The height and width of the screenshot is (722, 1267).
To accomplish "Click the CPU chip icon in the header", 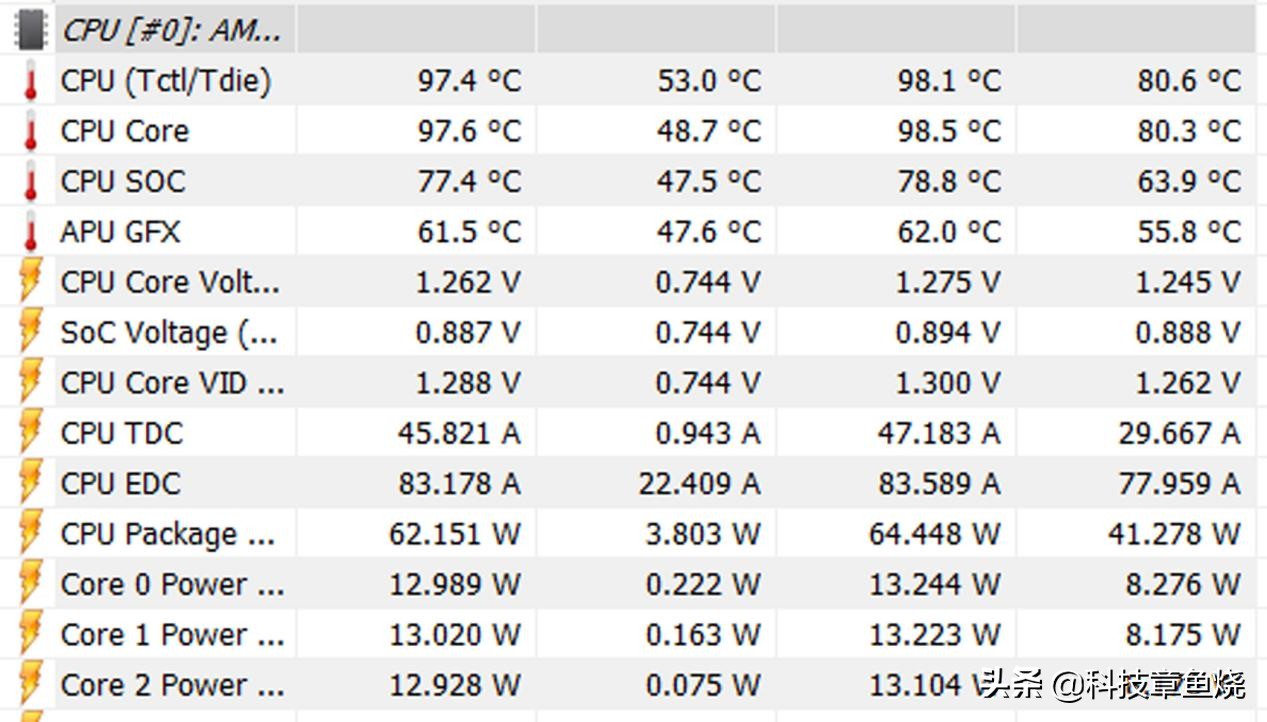I will click(31, 29).
